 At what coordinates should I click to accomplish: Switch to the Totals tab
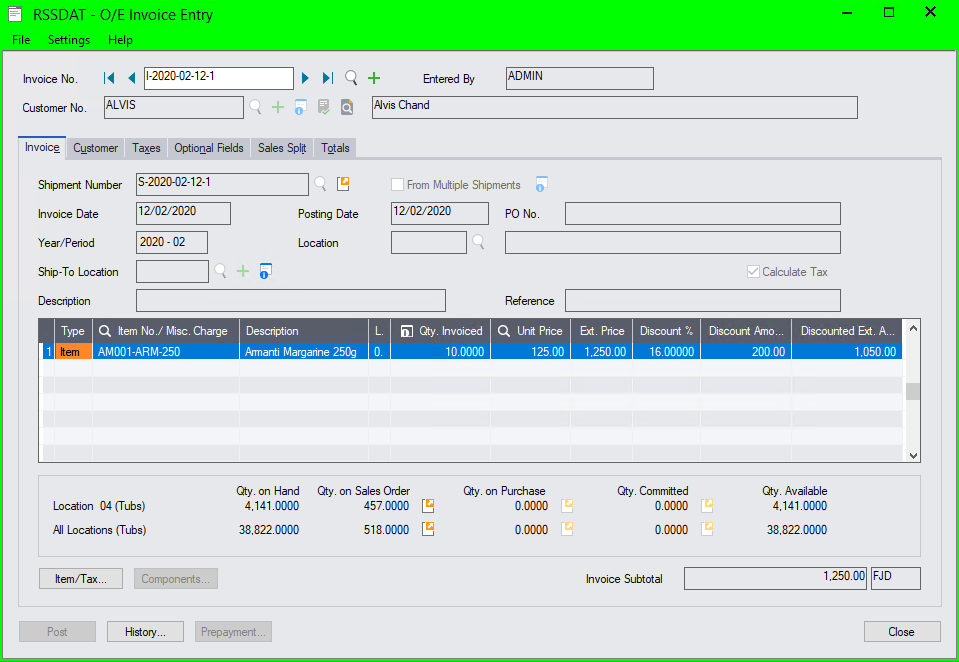(x=335, y=148)
